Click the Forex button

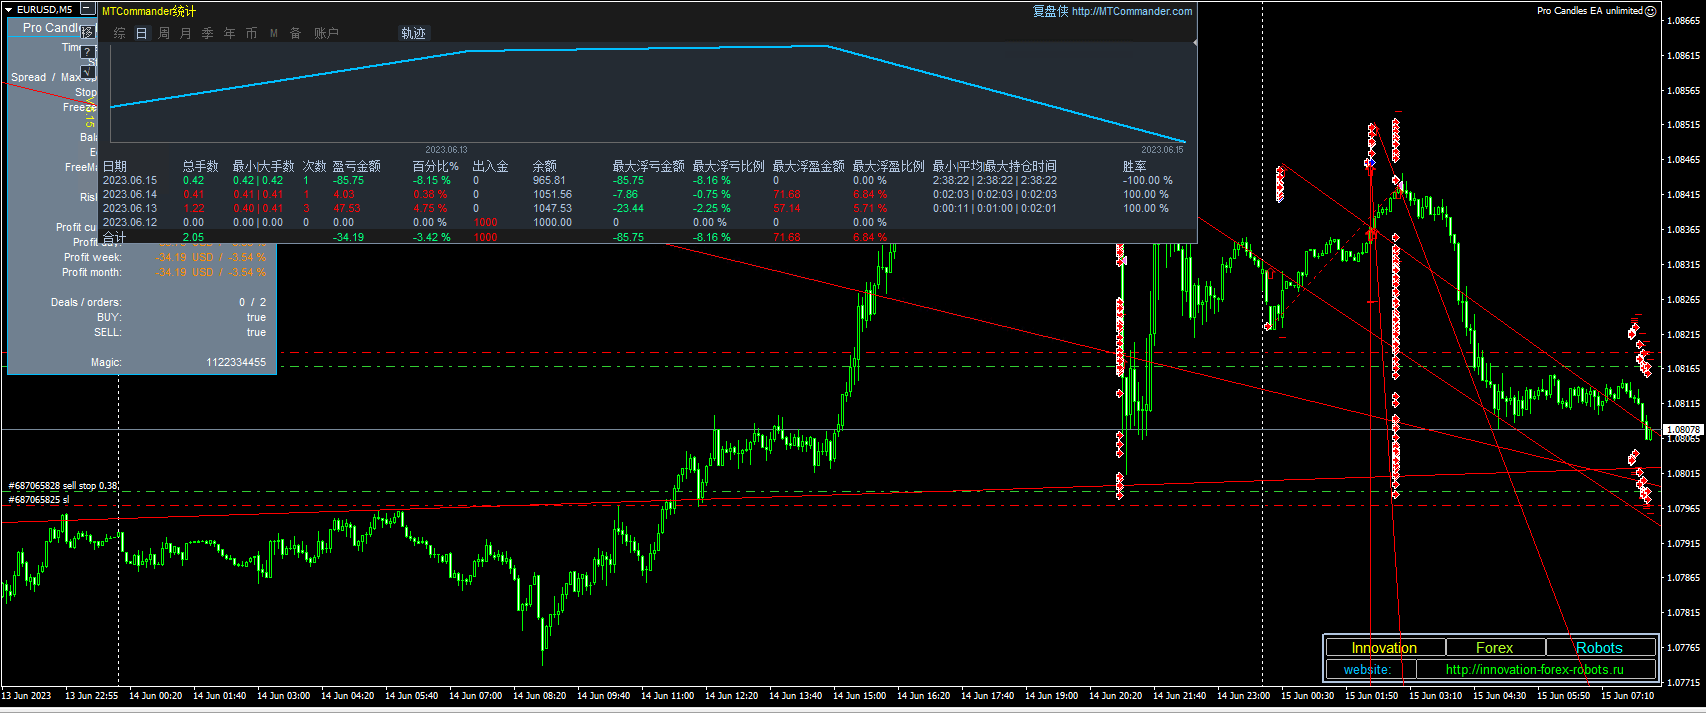point(1495,648)
